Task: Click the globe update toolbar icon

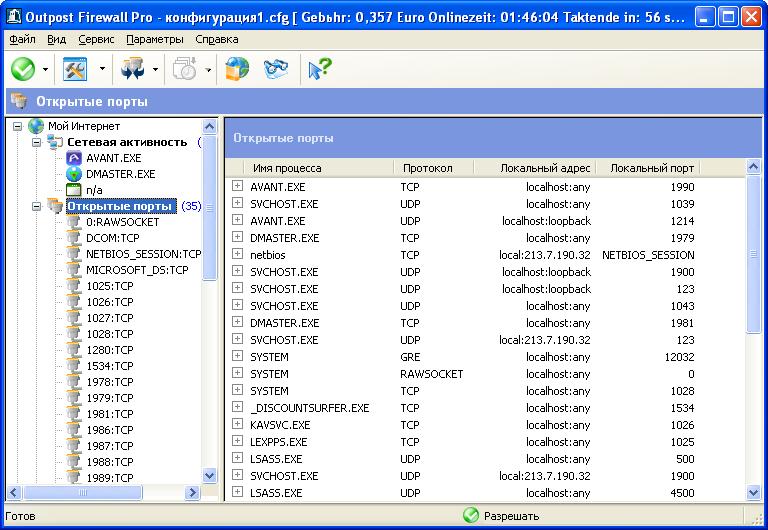Action: pos(237,69)
